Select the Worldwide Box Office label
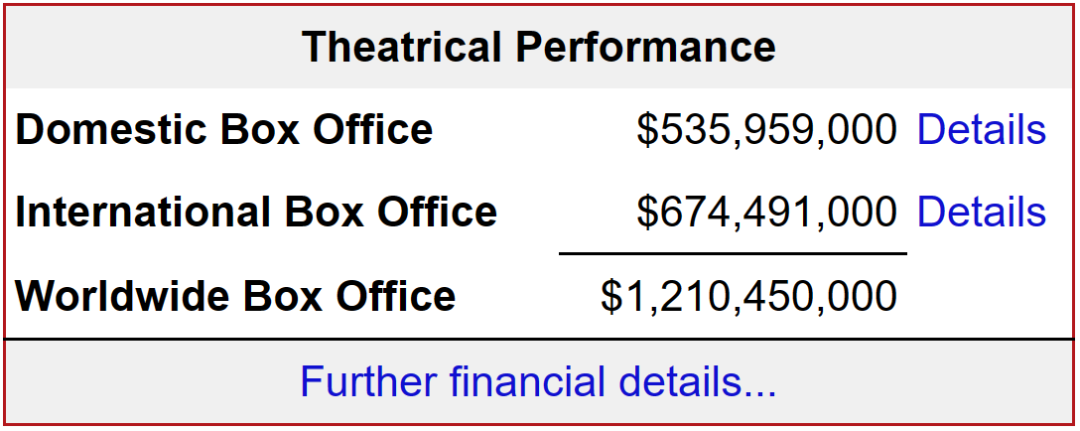Viewport: 1080px width, 431px height. 236,296
